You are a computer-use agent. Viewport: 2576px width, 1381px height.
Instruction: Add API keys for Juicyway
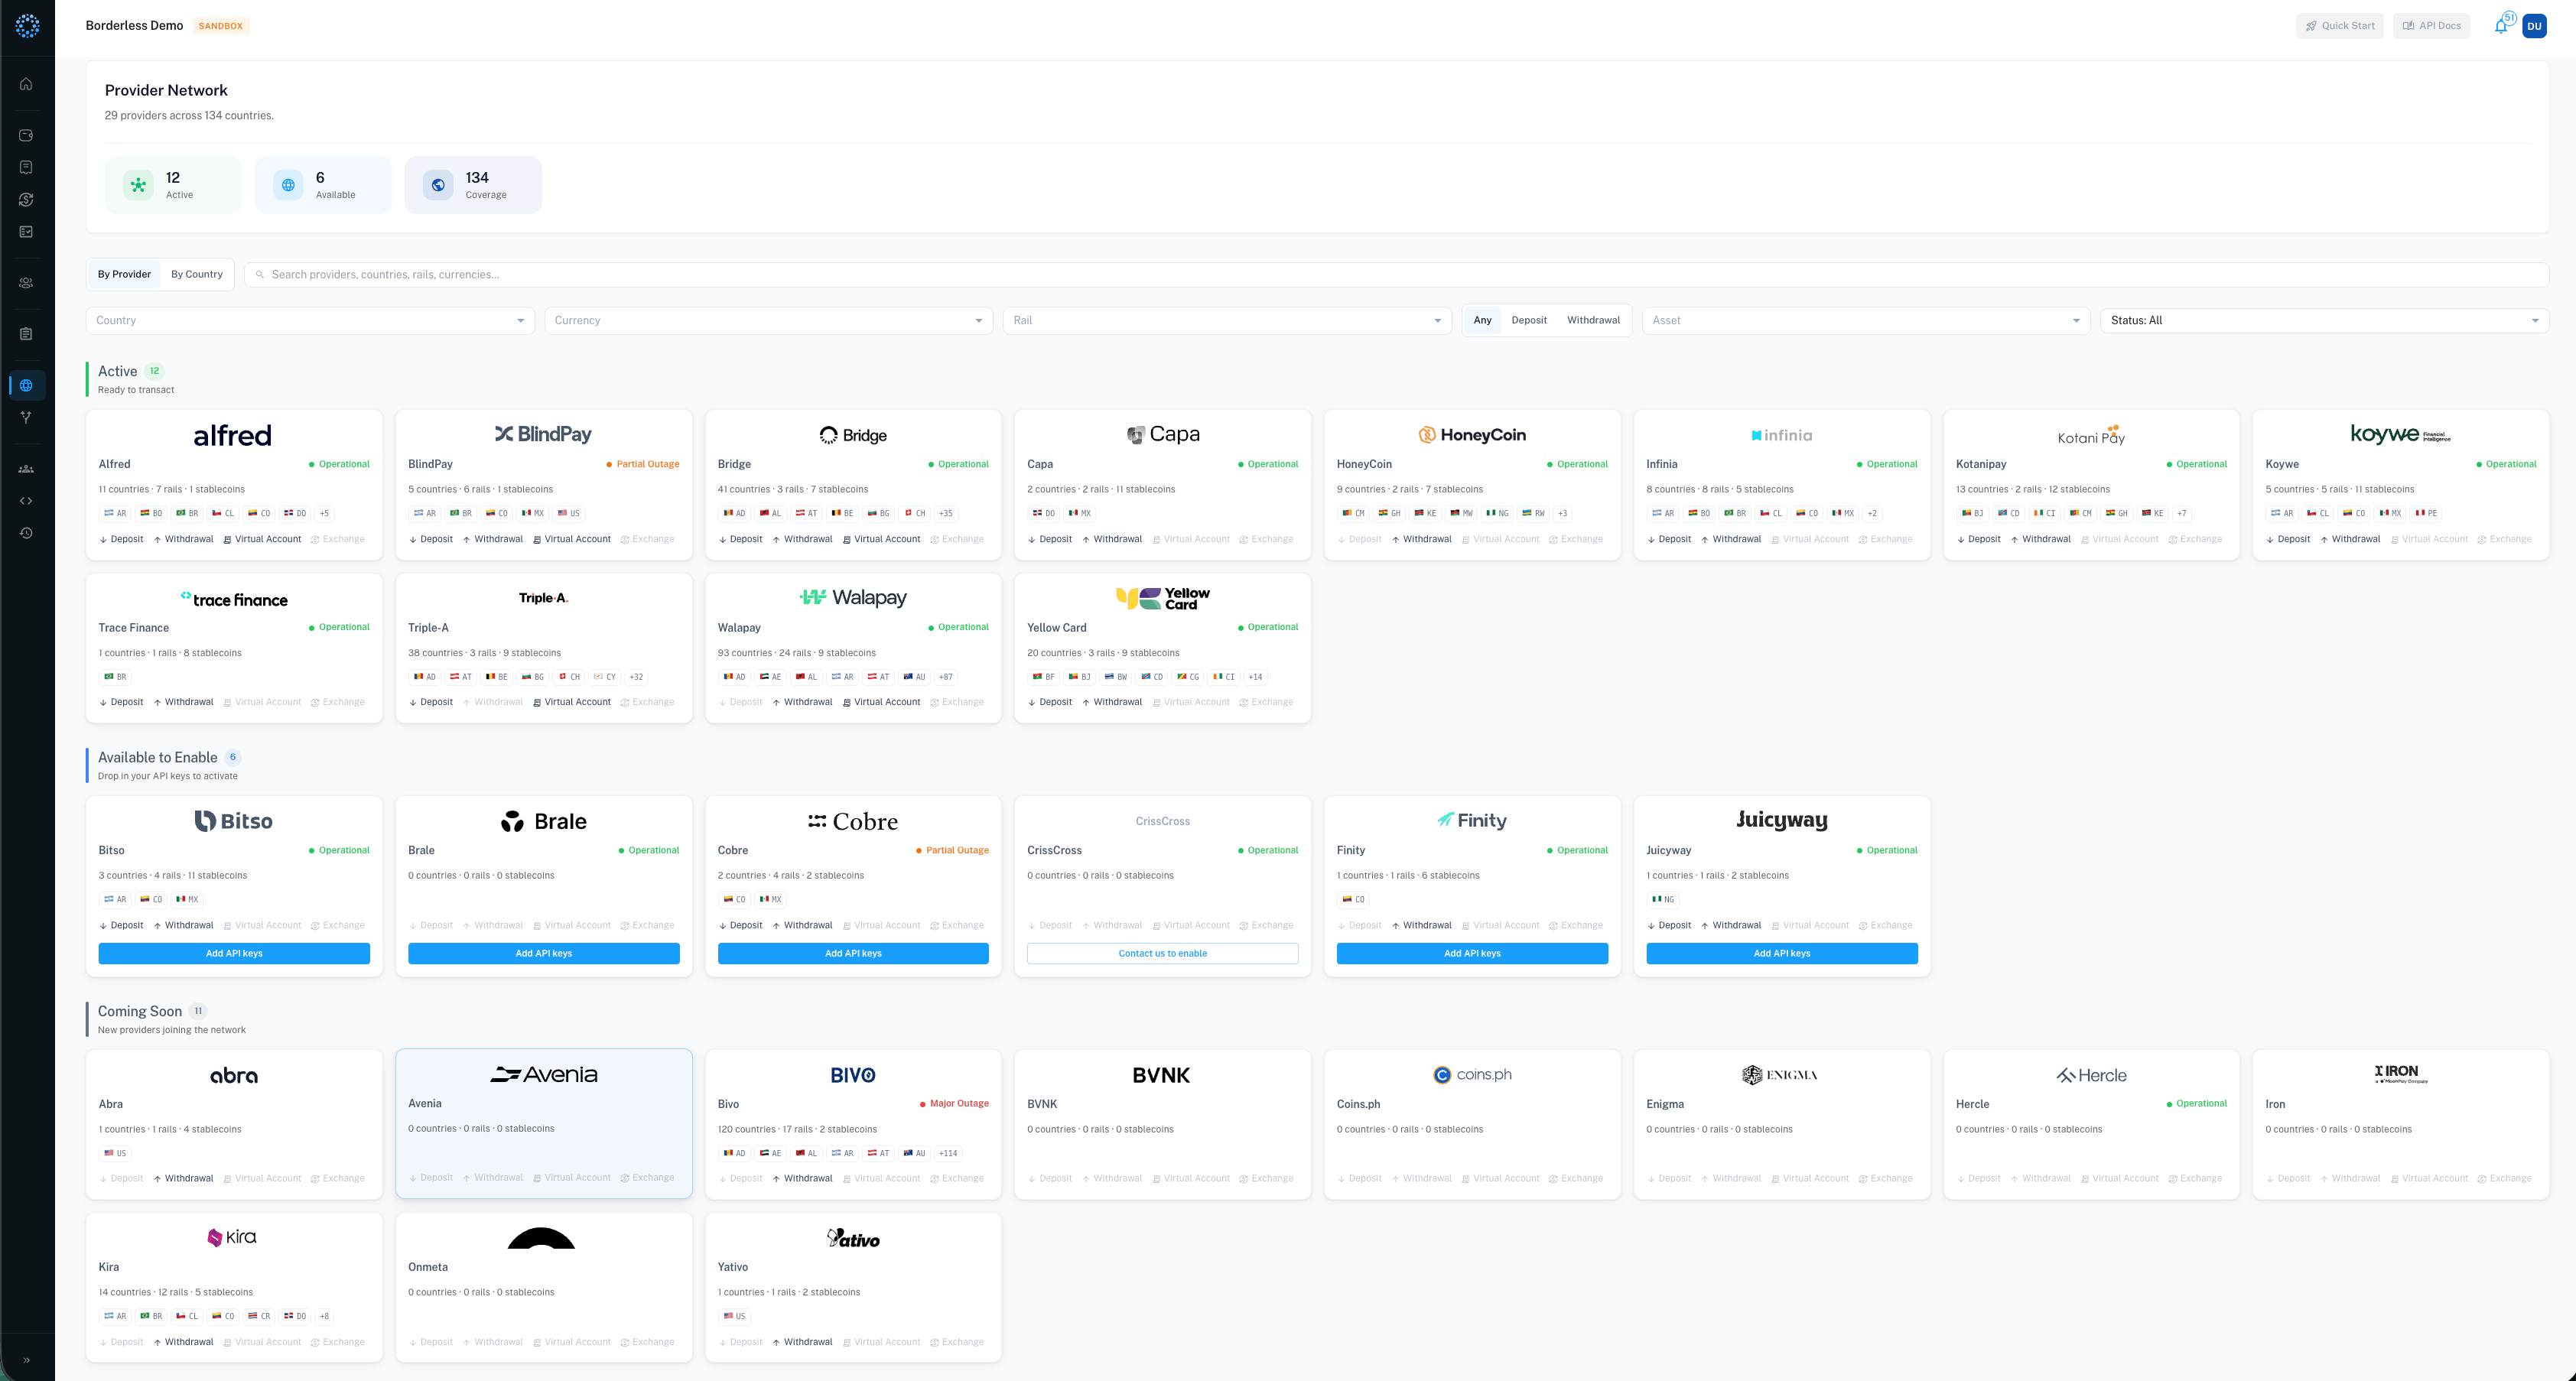pos(1782,954)
